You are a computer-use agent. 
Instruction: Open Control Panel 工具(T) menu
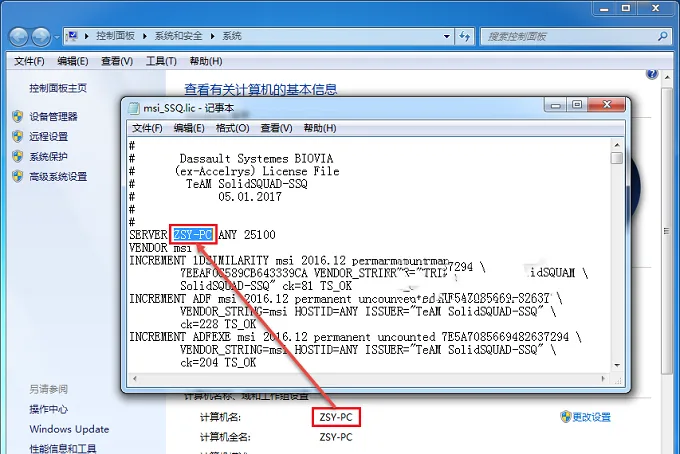point(161,61)
